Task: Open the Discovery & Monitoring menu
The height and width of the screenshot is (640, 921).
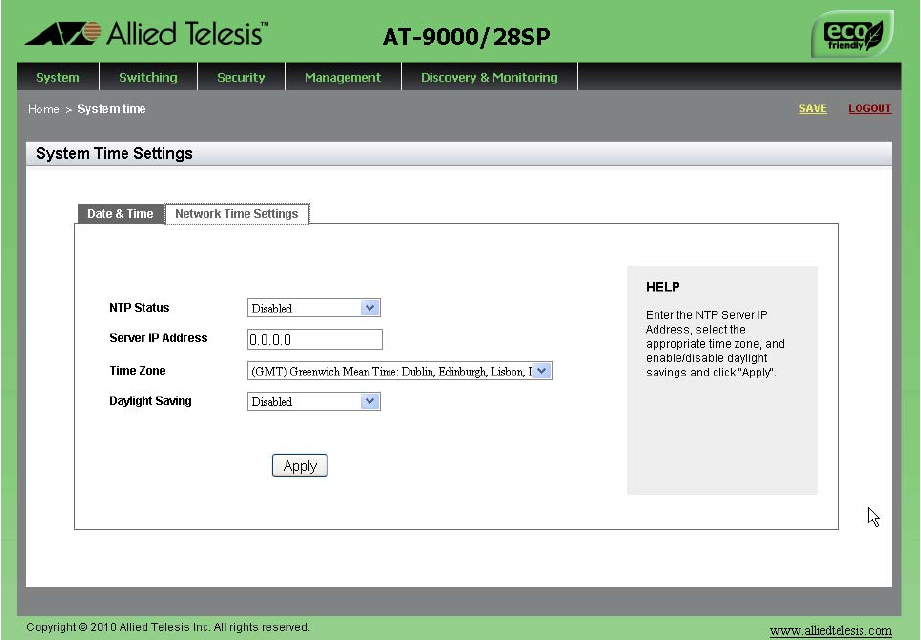Action: pyautogui.click(x=489, y=77)
